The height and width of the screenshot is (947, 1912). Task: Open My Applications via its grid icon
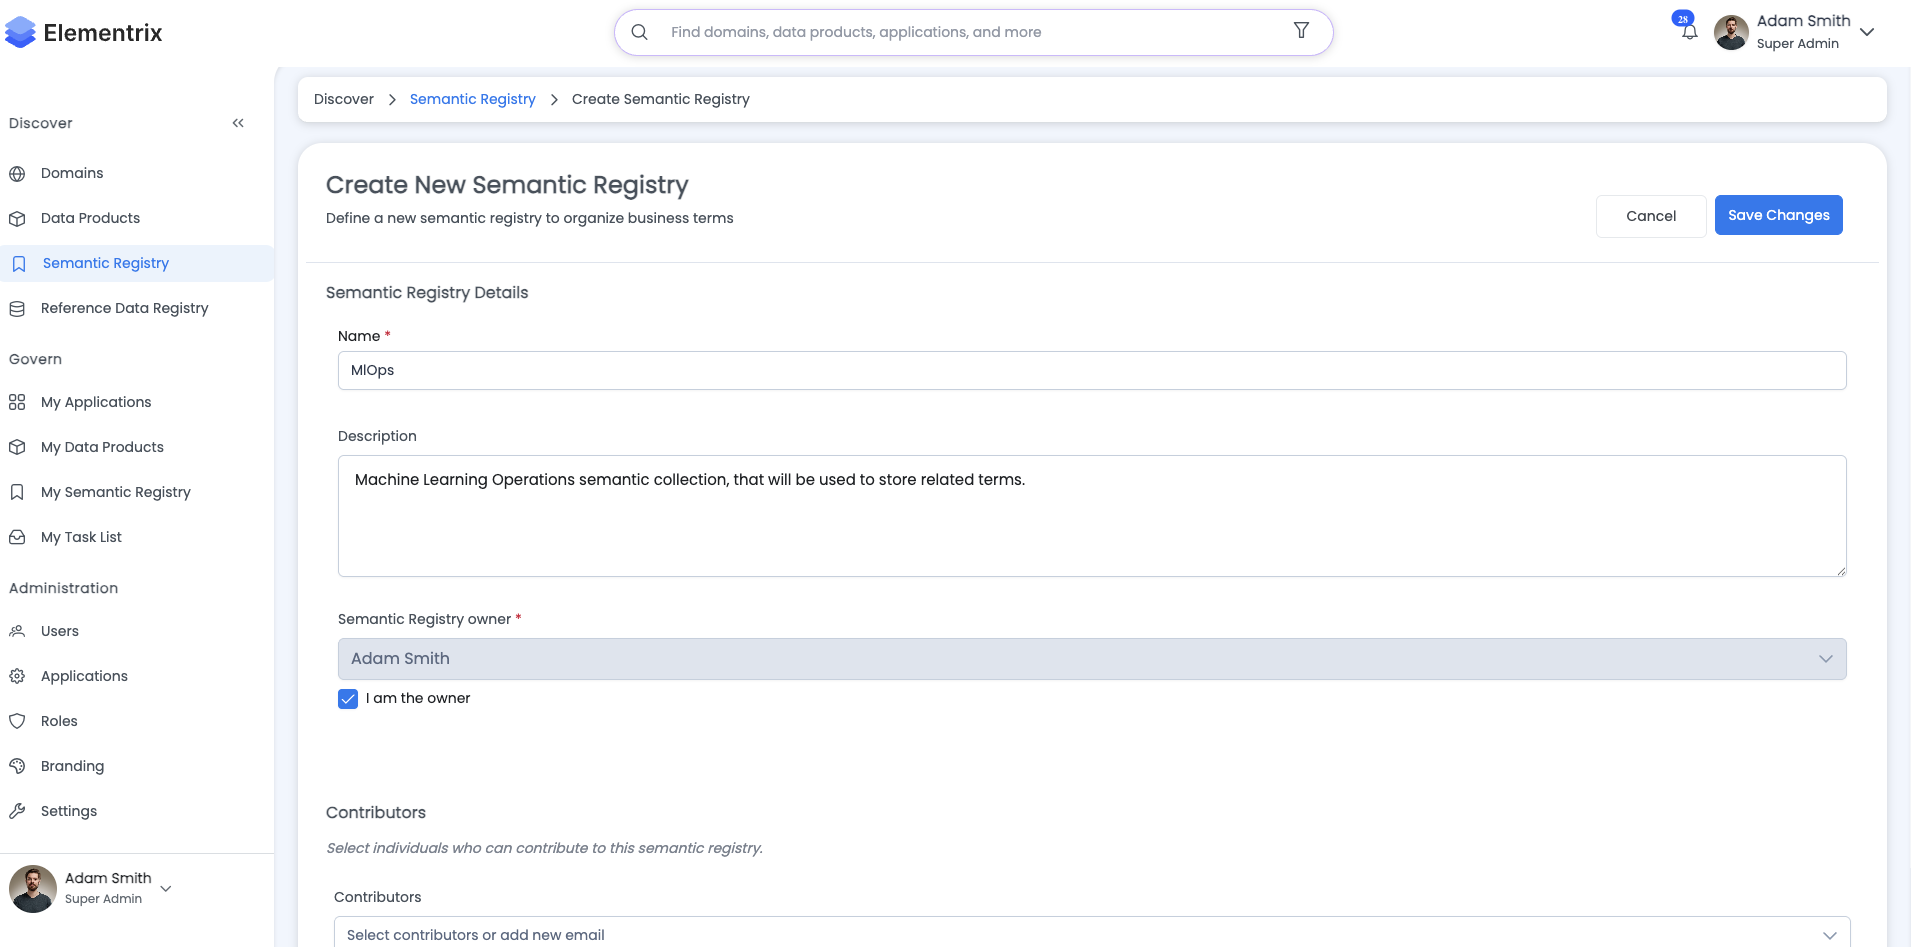(x=17, y=401)
